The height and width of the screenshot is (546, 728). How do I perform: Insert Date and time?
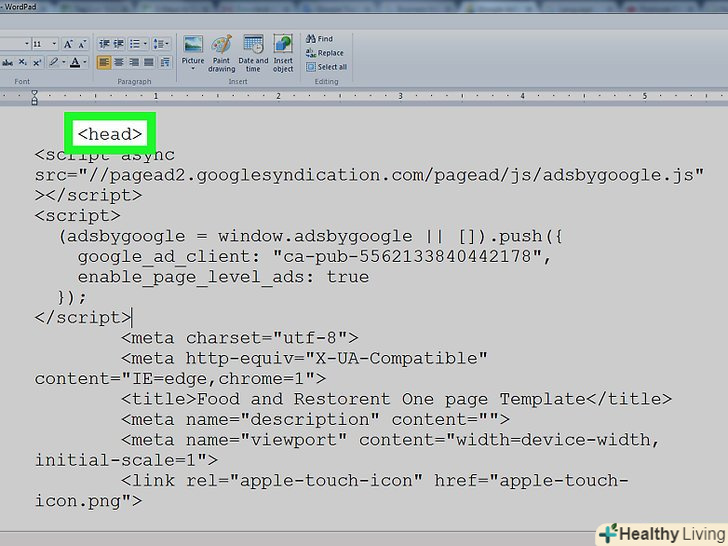coord(253,53)
